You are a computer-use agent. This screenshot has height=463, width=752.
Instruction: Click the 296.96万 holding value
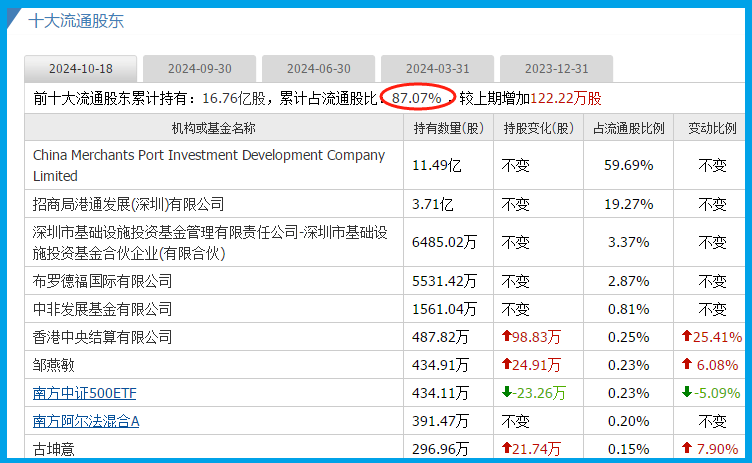[x=440, y=449]
